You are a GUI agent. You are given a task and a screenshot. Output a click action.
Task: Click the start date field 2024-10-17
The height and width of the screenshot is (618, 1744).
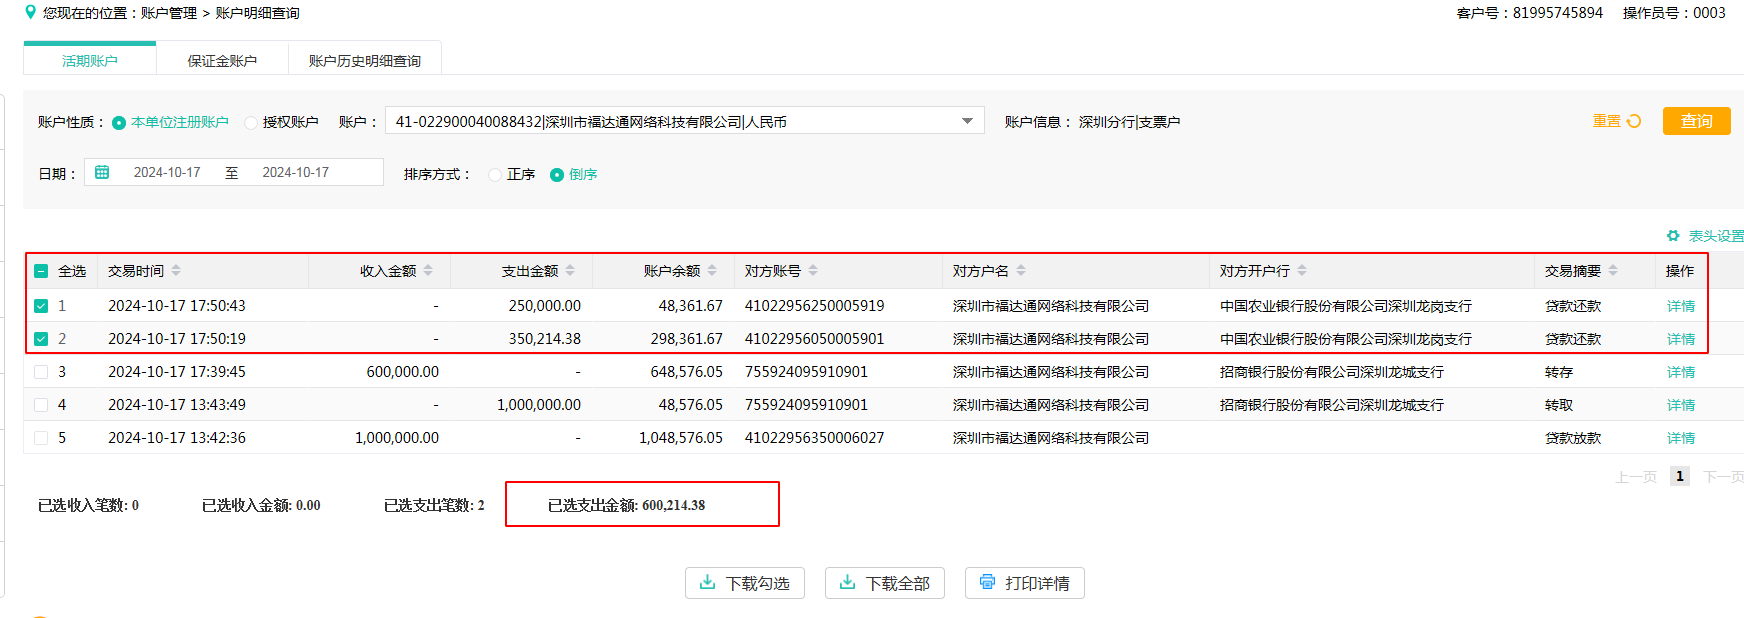tap(167, 172)
